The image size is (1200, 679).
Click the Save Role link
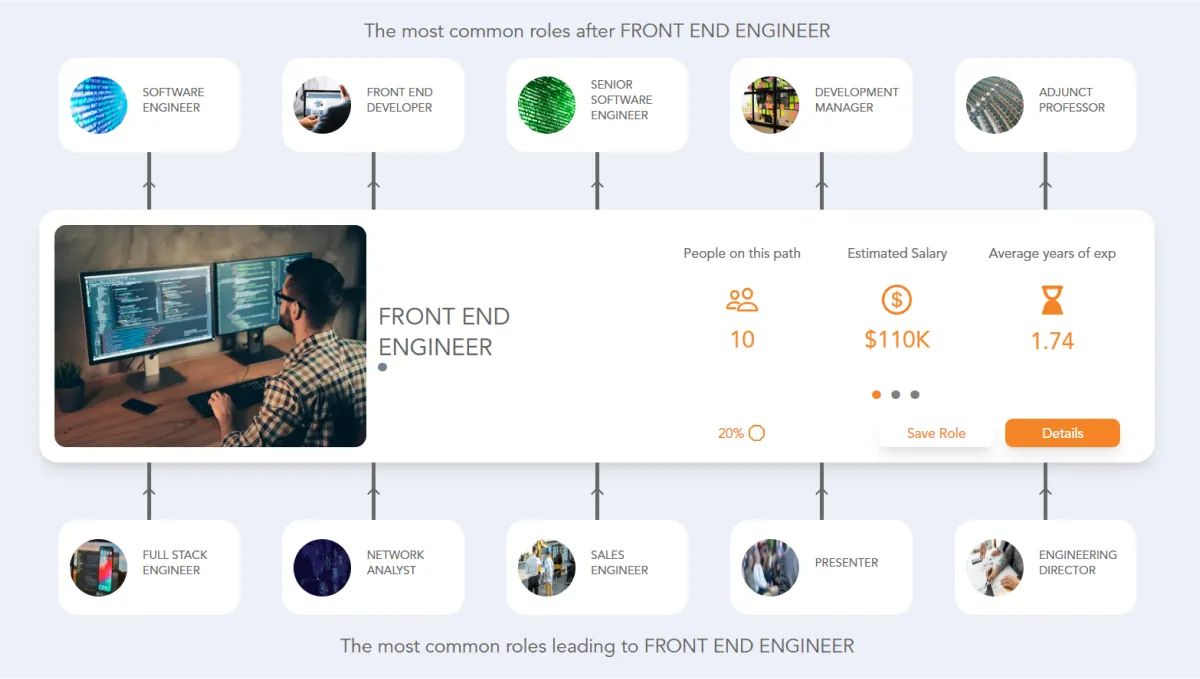point(935,433)
